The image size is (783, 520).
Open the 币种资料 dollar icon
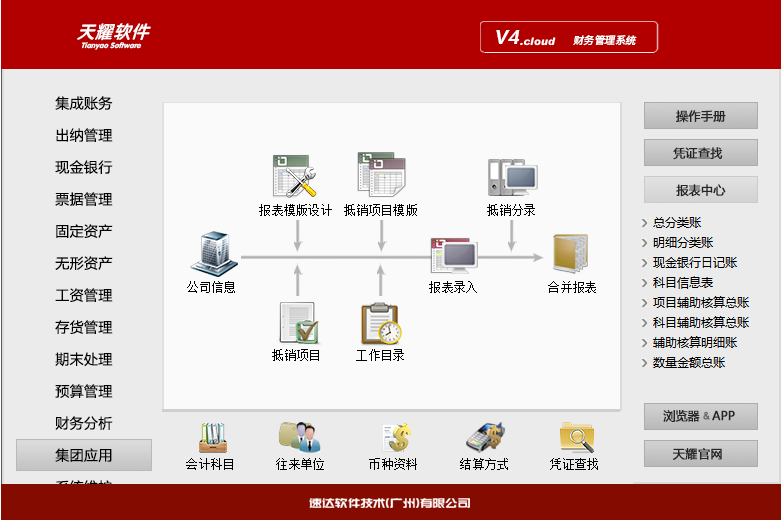[396, 438]
